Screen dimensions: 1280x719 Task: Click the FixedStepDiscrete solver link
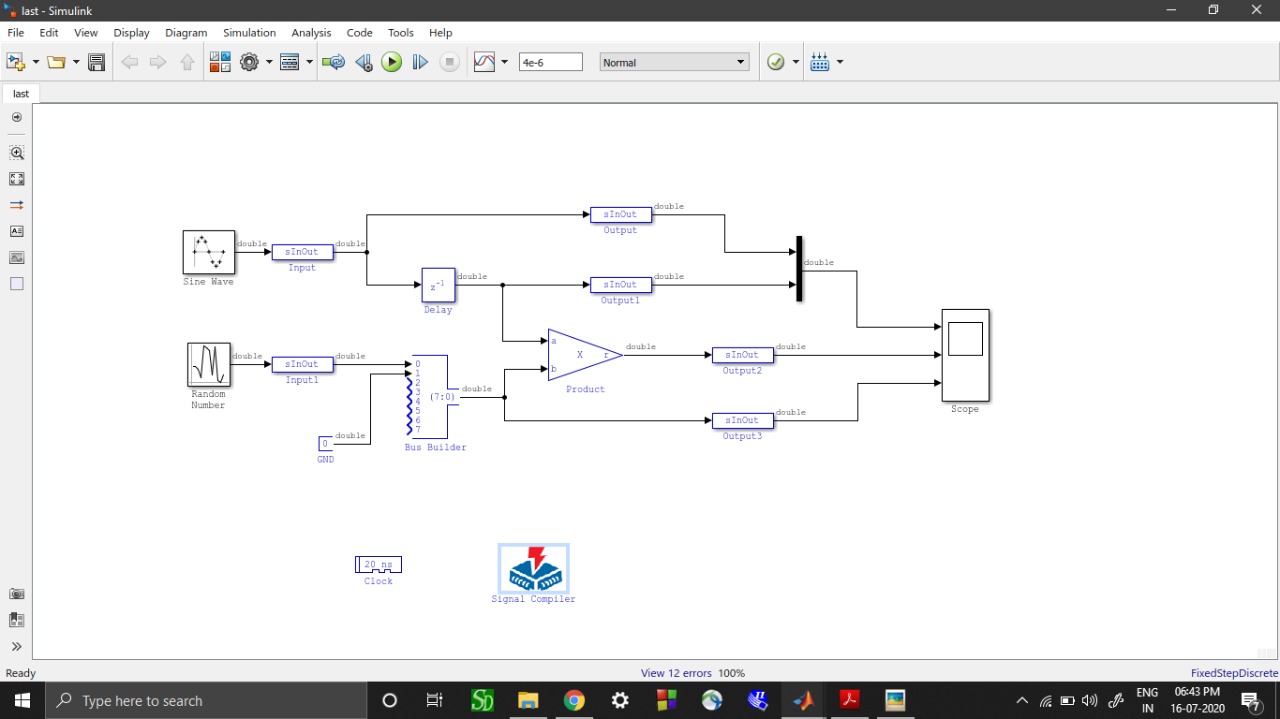(x=1234, y=673)
